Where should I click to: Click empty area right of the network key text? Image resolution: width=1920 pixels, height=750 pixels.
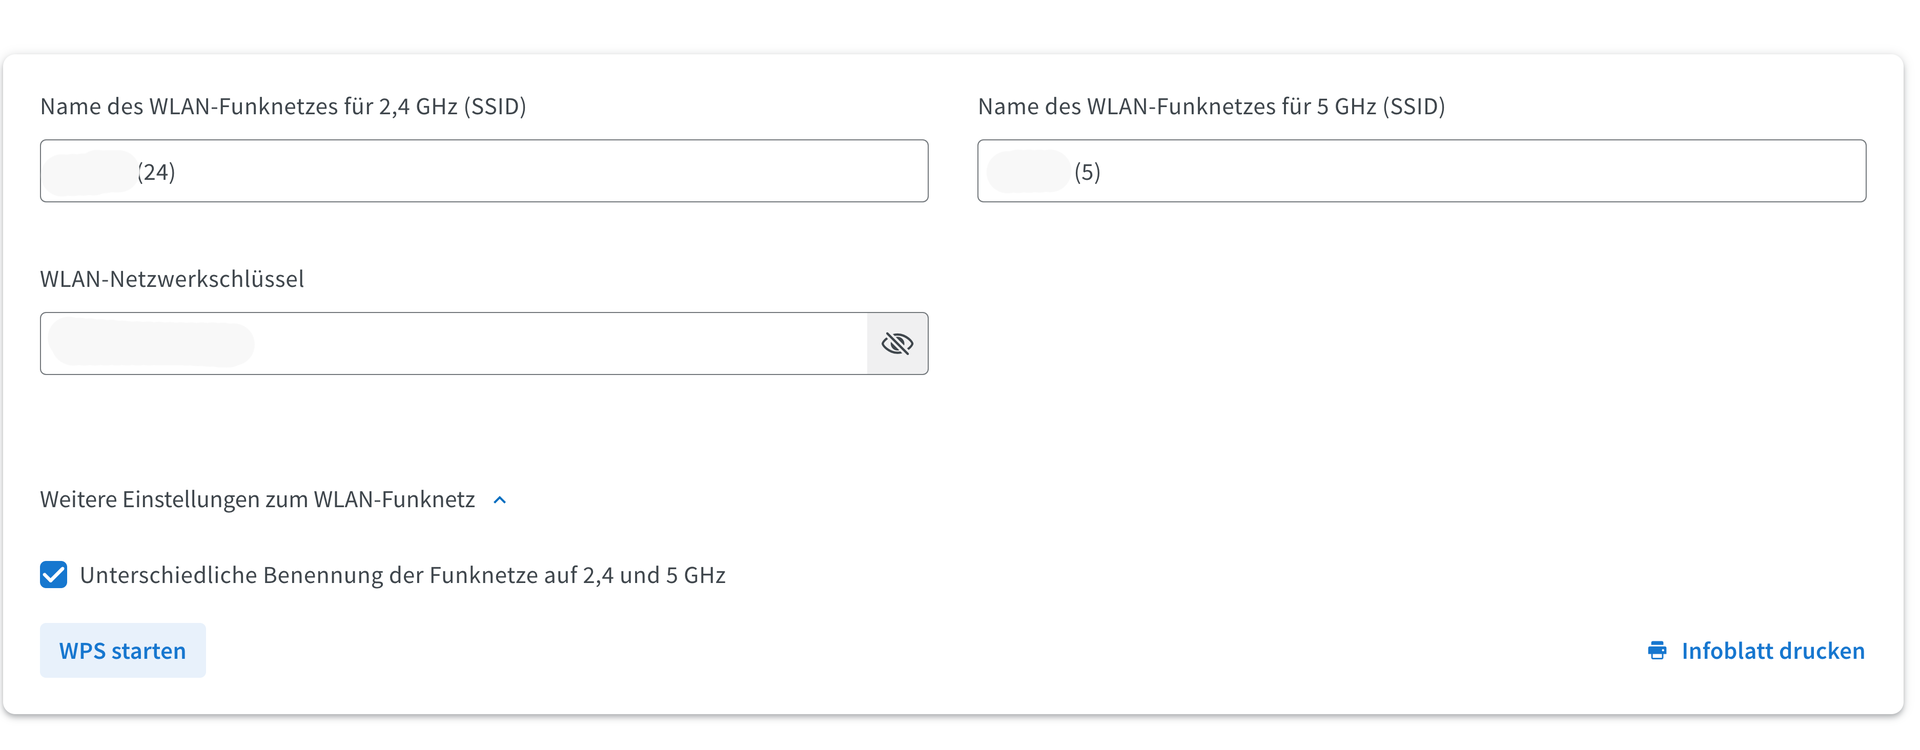560,344
